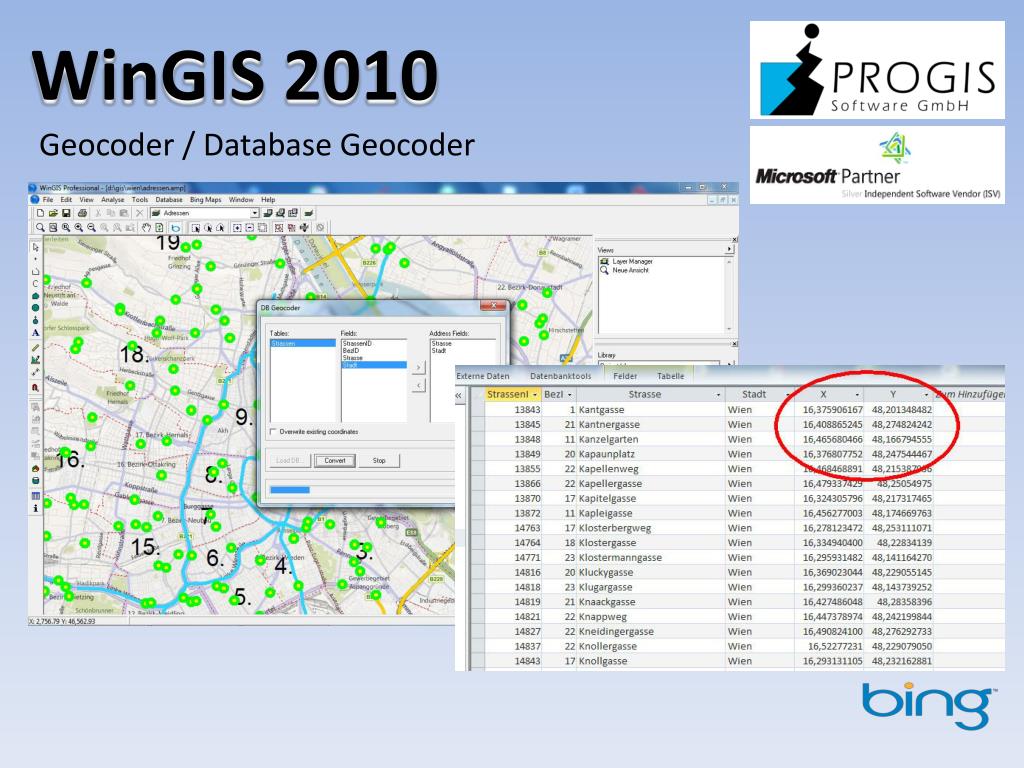This screenshot has height=768, width=1024.
Task: Open the StrassenI column filter dropdown
Action: tap(534, 395)
